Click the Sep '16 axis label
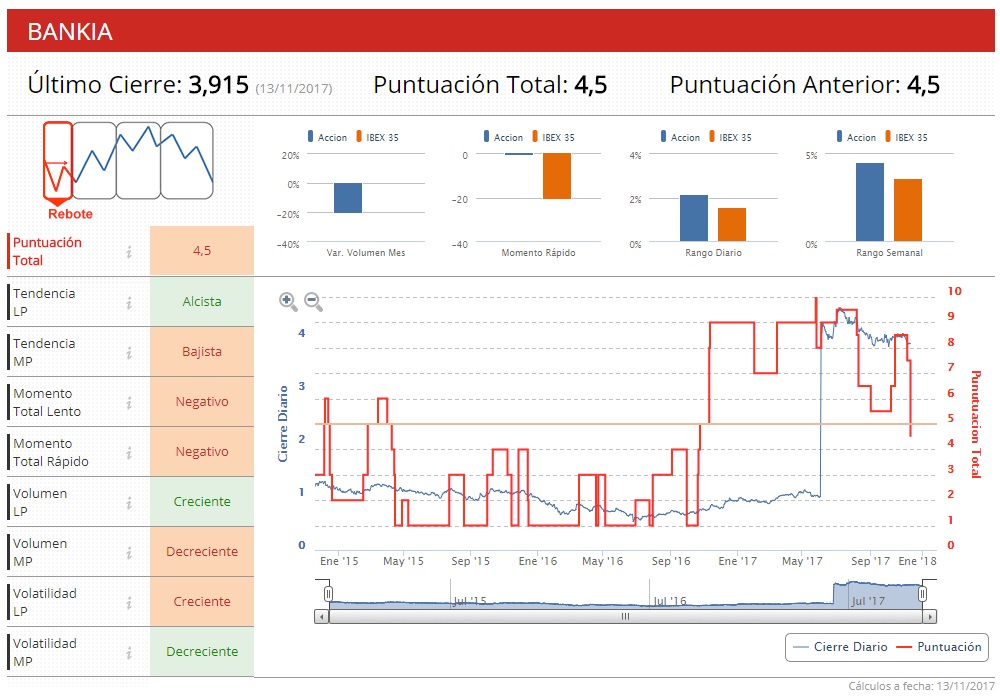 pos(671,561)
